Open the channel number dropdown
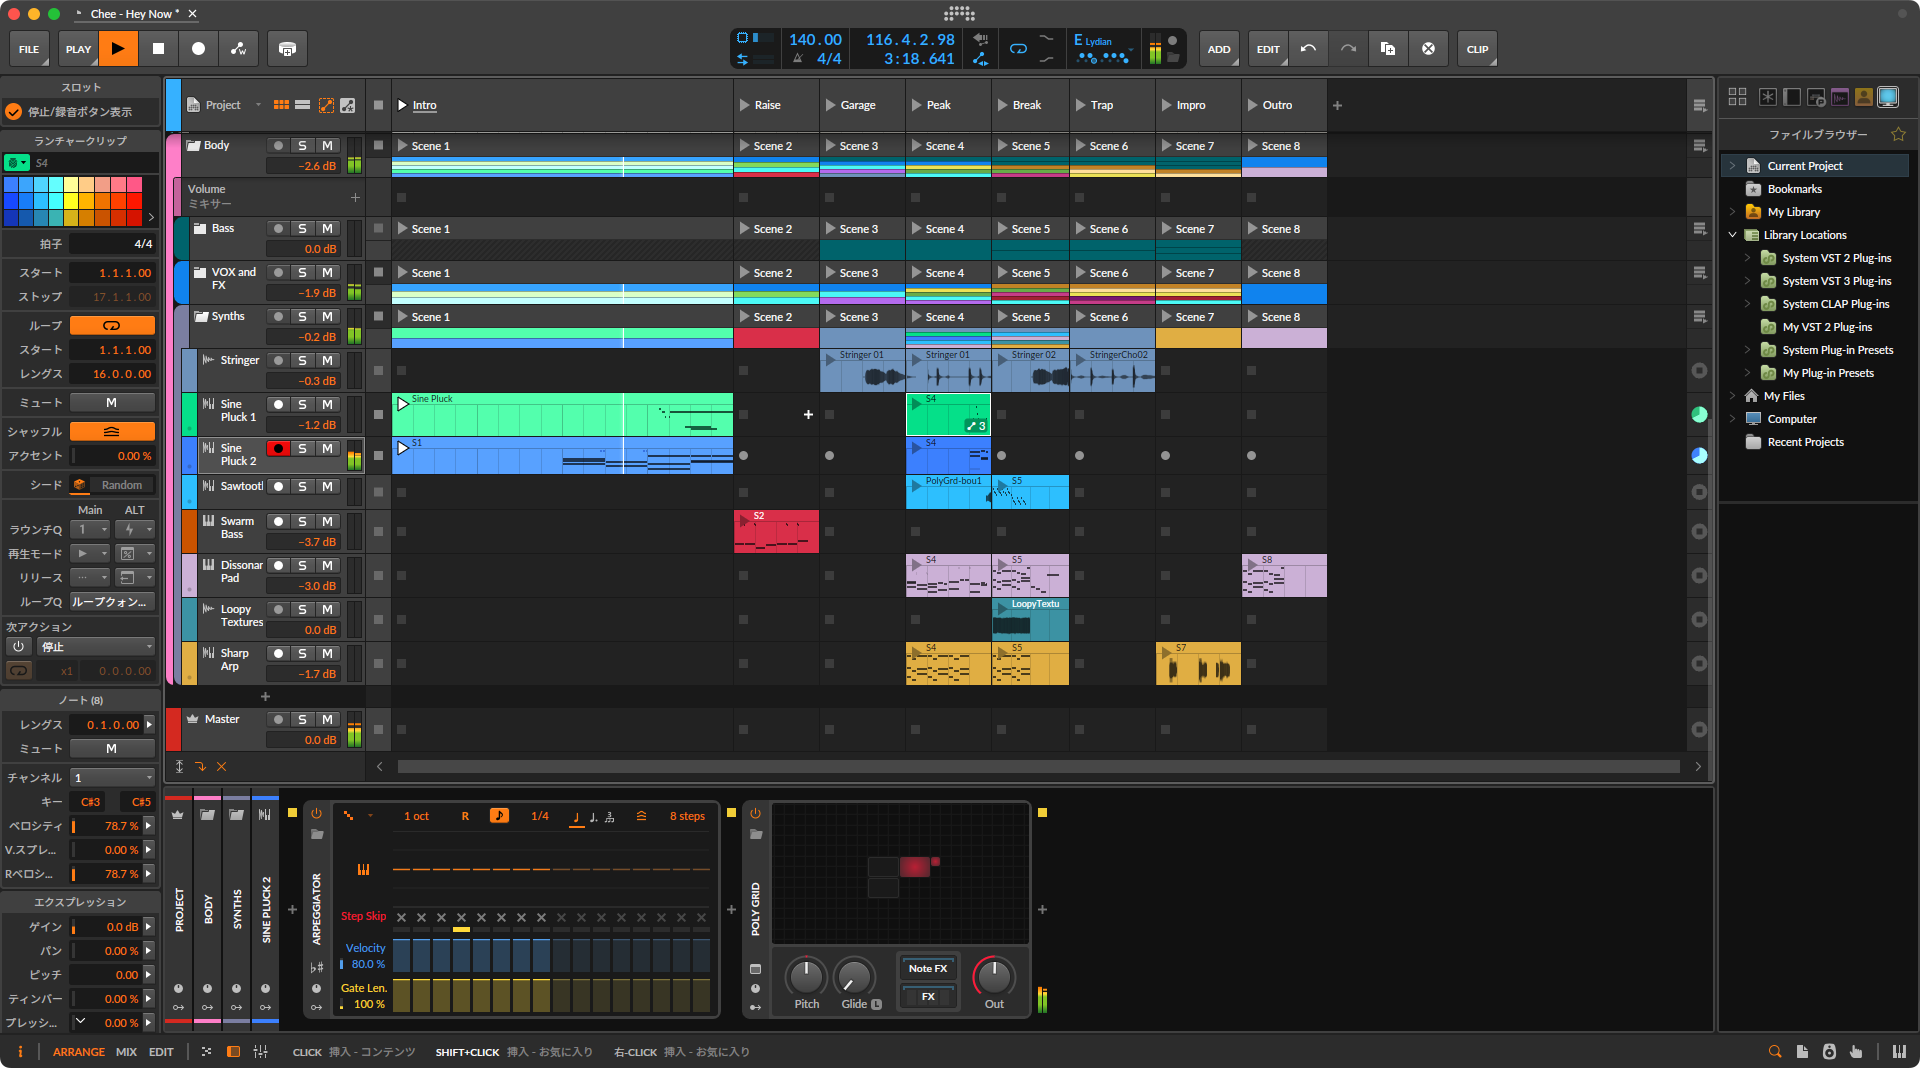Viewport: 1920px width, 1068px height. pyautogui.click(x=112, y=777)
